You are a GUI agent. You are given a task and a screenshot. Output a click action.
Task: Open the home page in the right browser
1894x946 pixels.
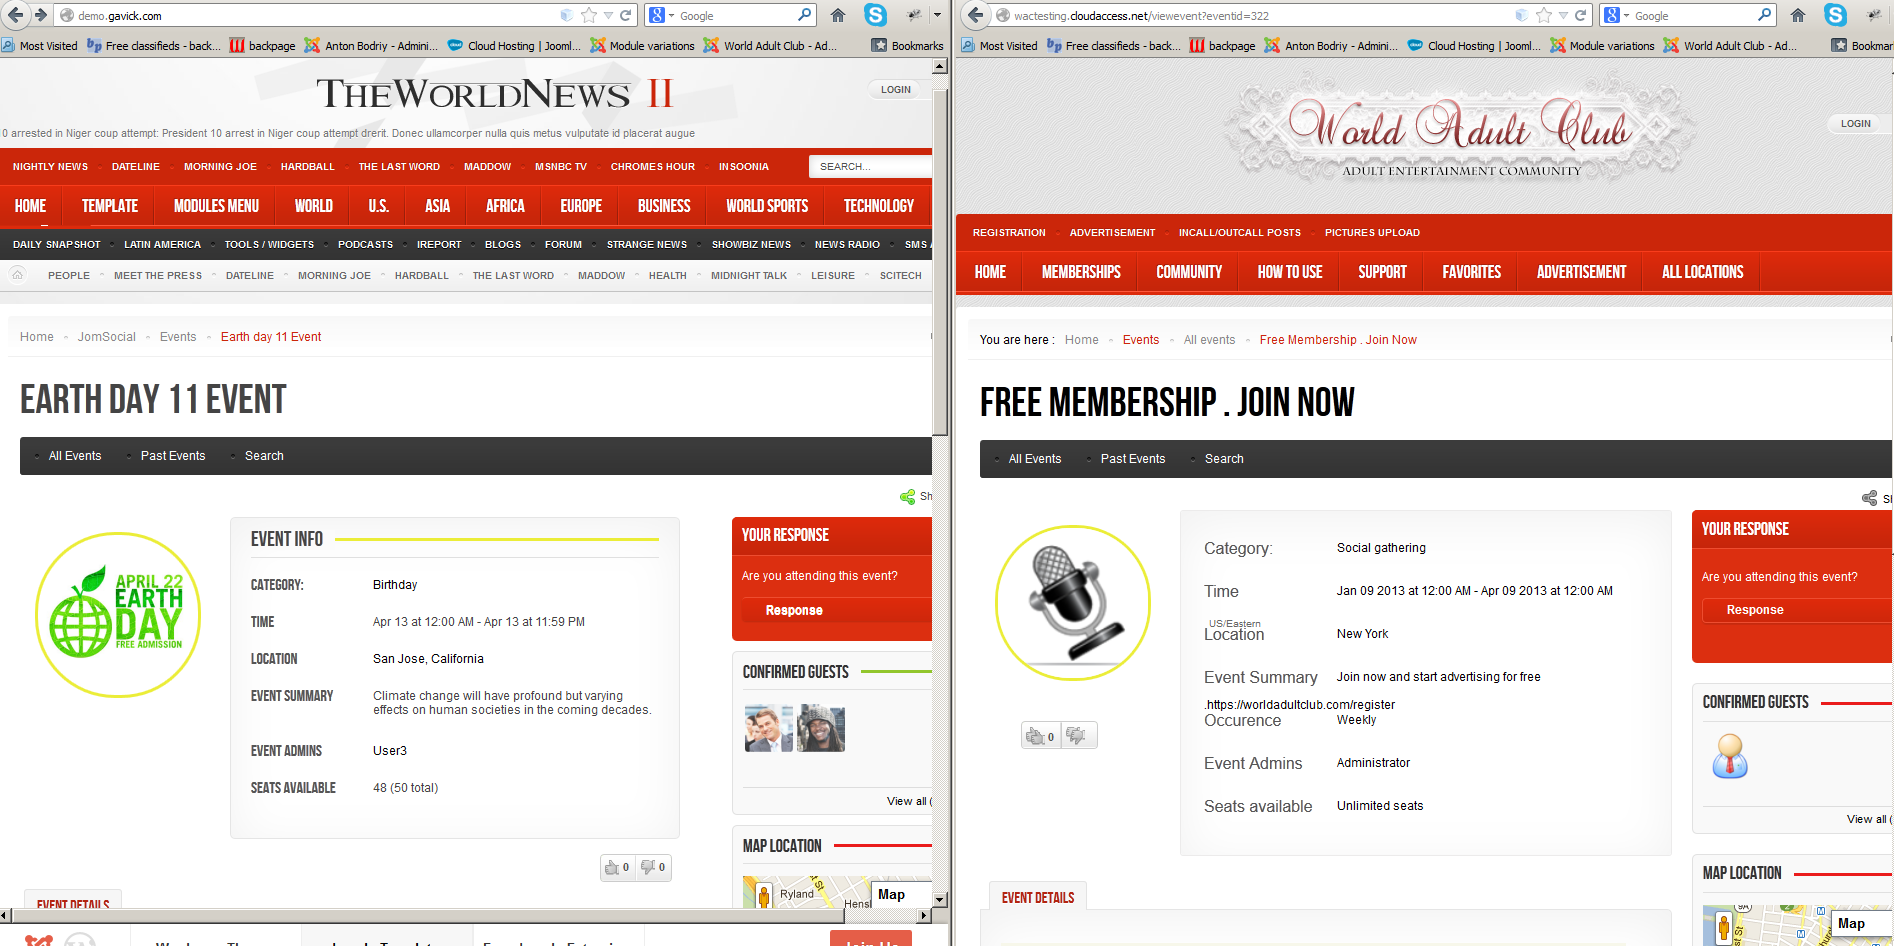click(1798, 15)
